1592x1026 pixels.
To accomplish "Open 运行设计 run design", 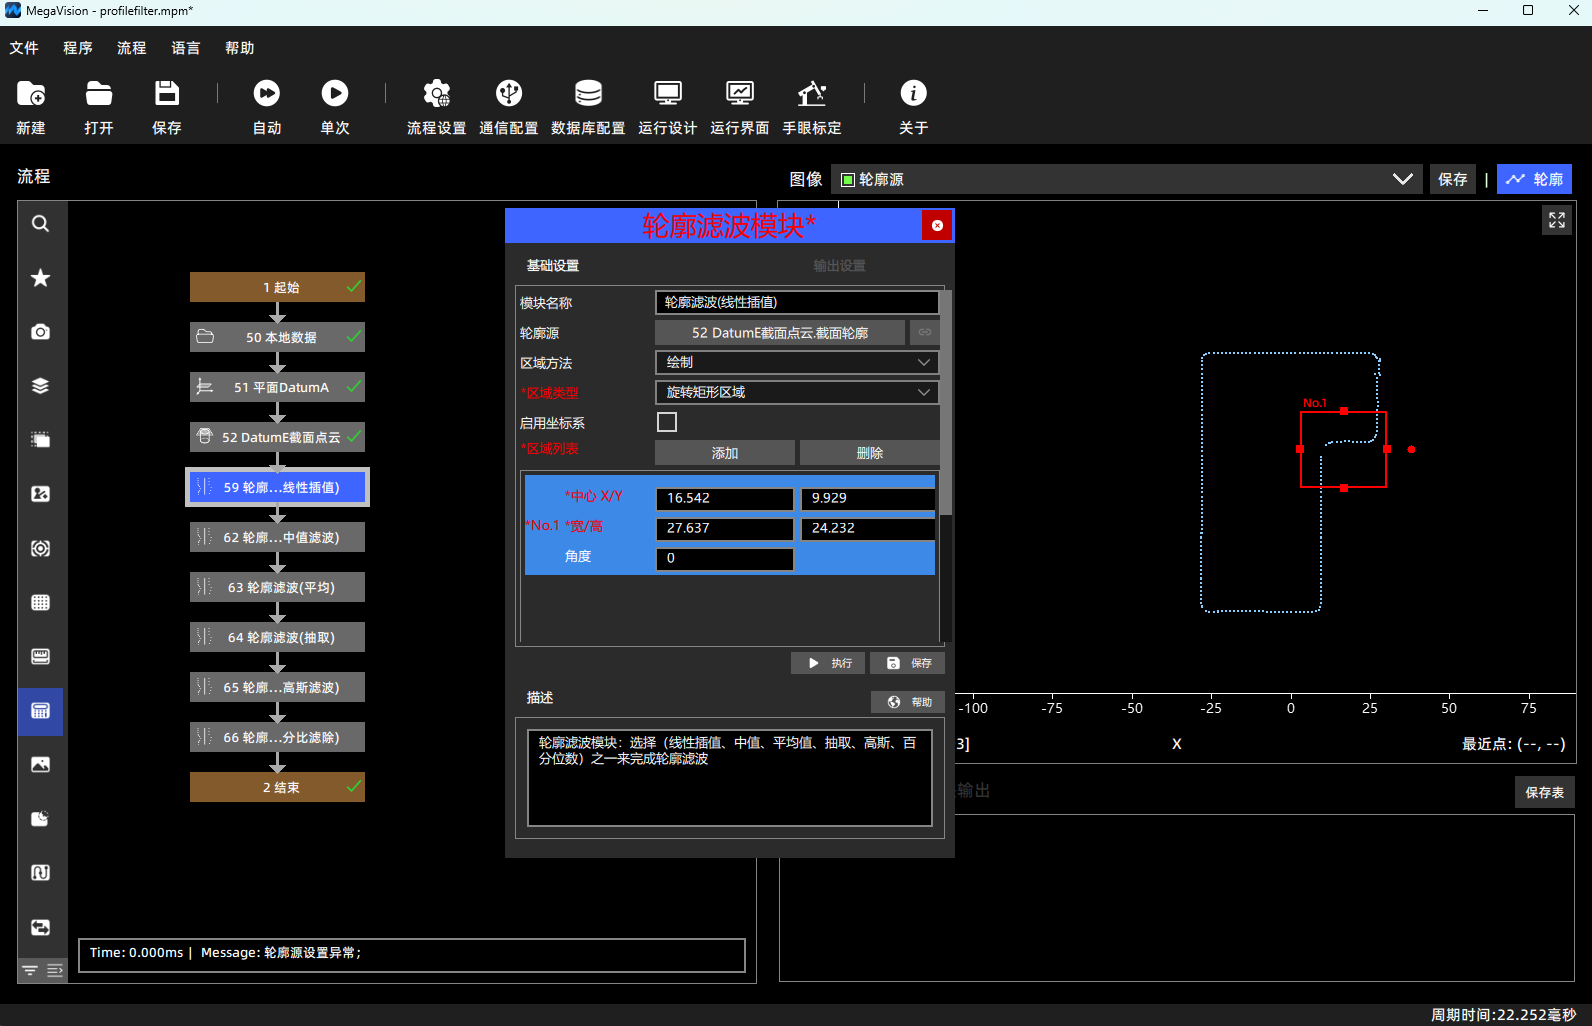I will coord(668,94).
